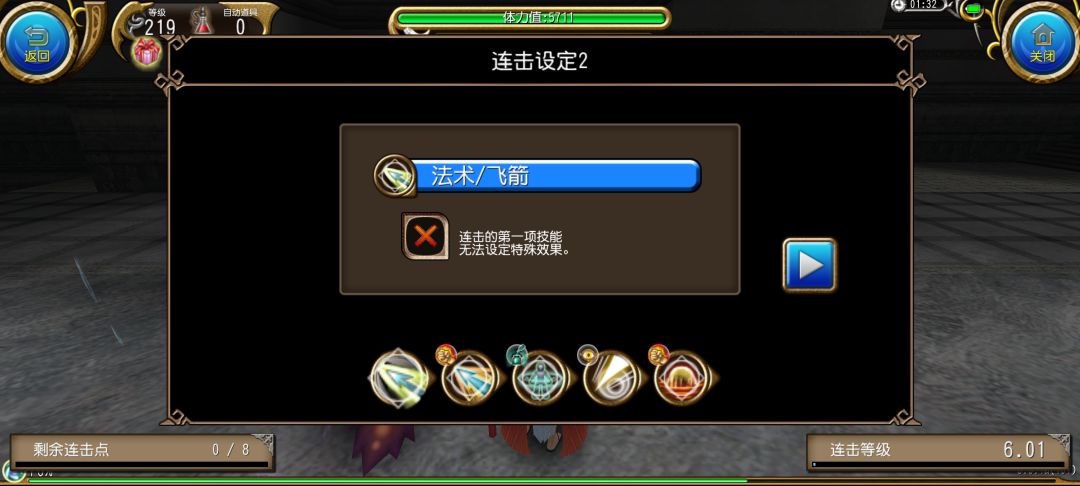The height and width of the screenshot is (486, 1080).
Task: Click the 关闭 home button
Action: (1042, 42)
